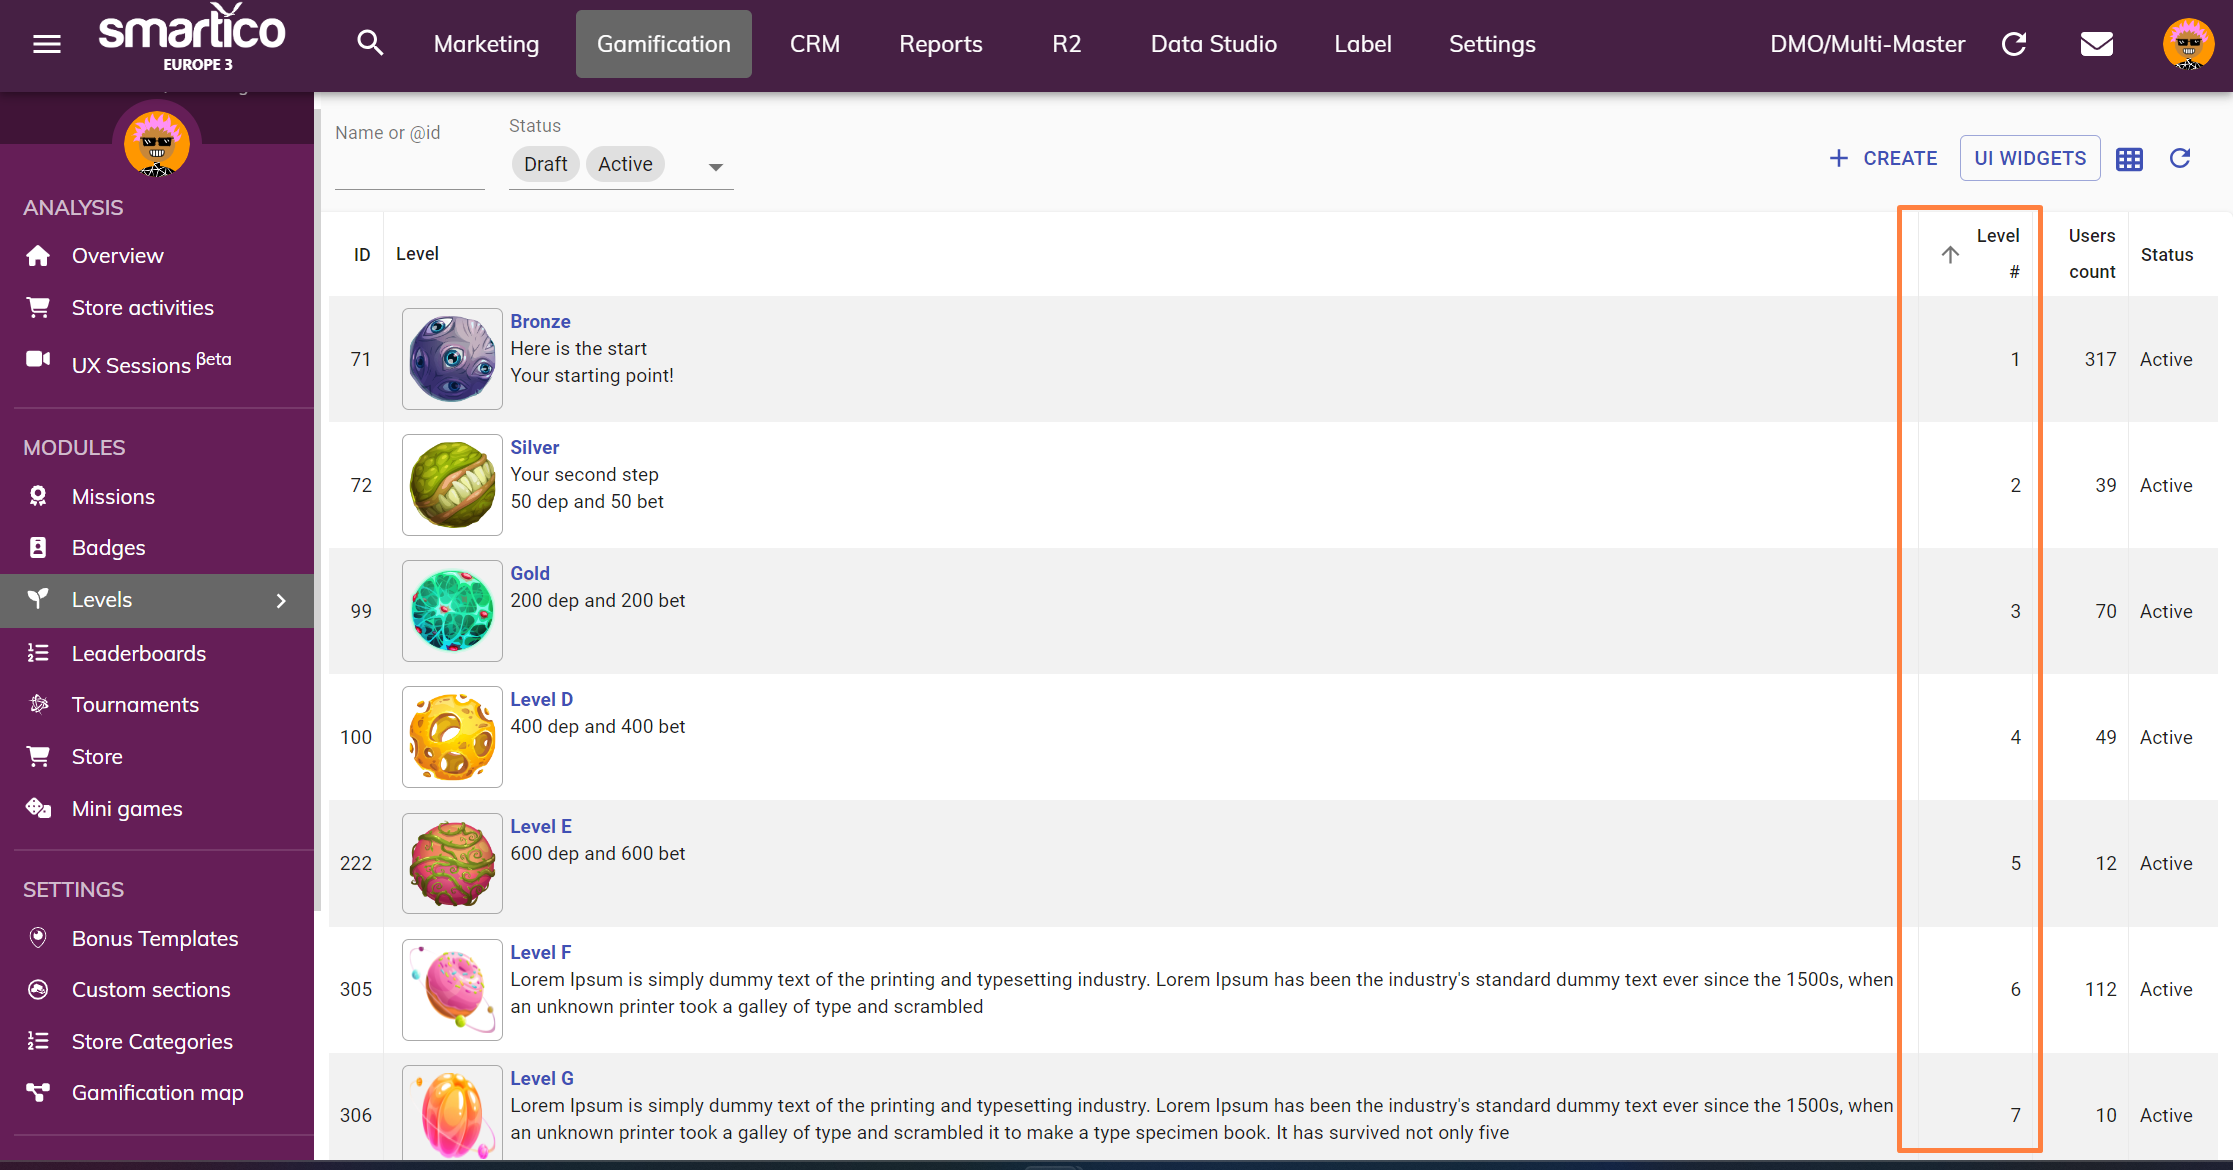Expand the Levels sidebar chevron

(281, 600)
